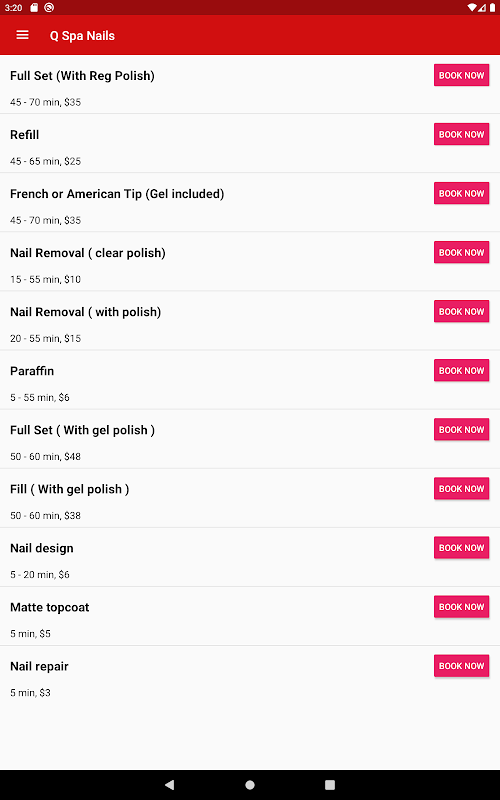
Task: Book French or American Tip service
Action: (461, 193)
